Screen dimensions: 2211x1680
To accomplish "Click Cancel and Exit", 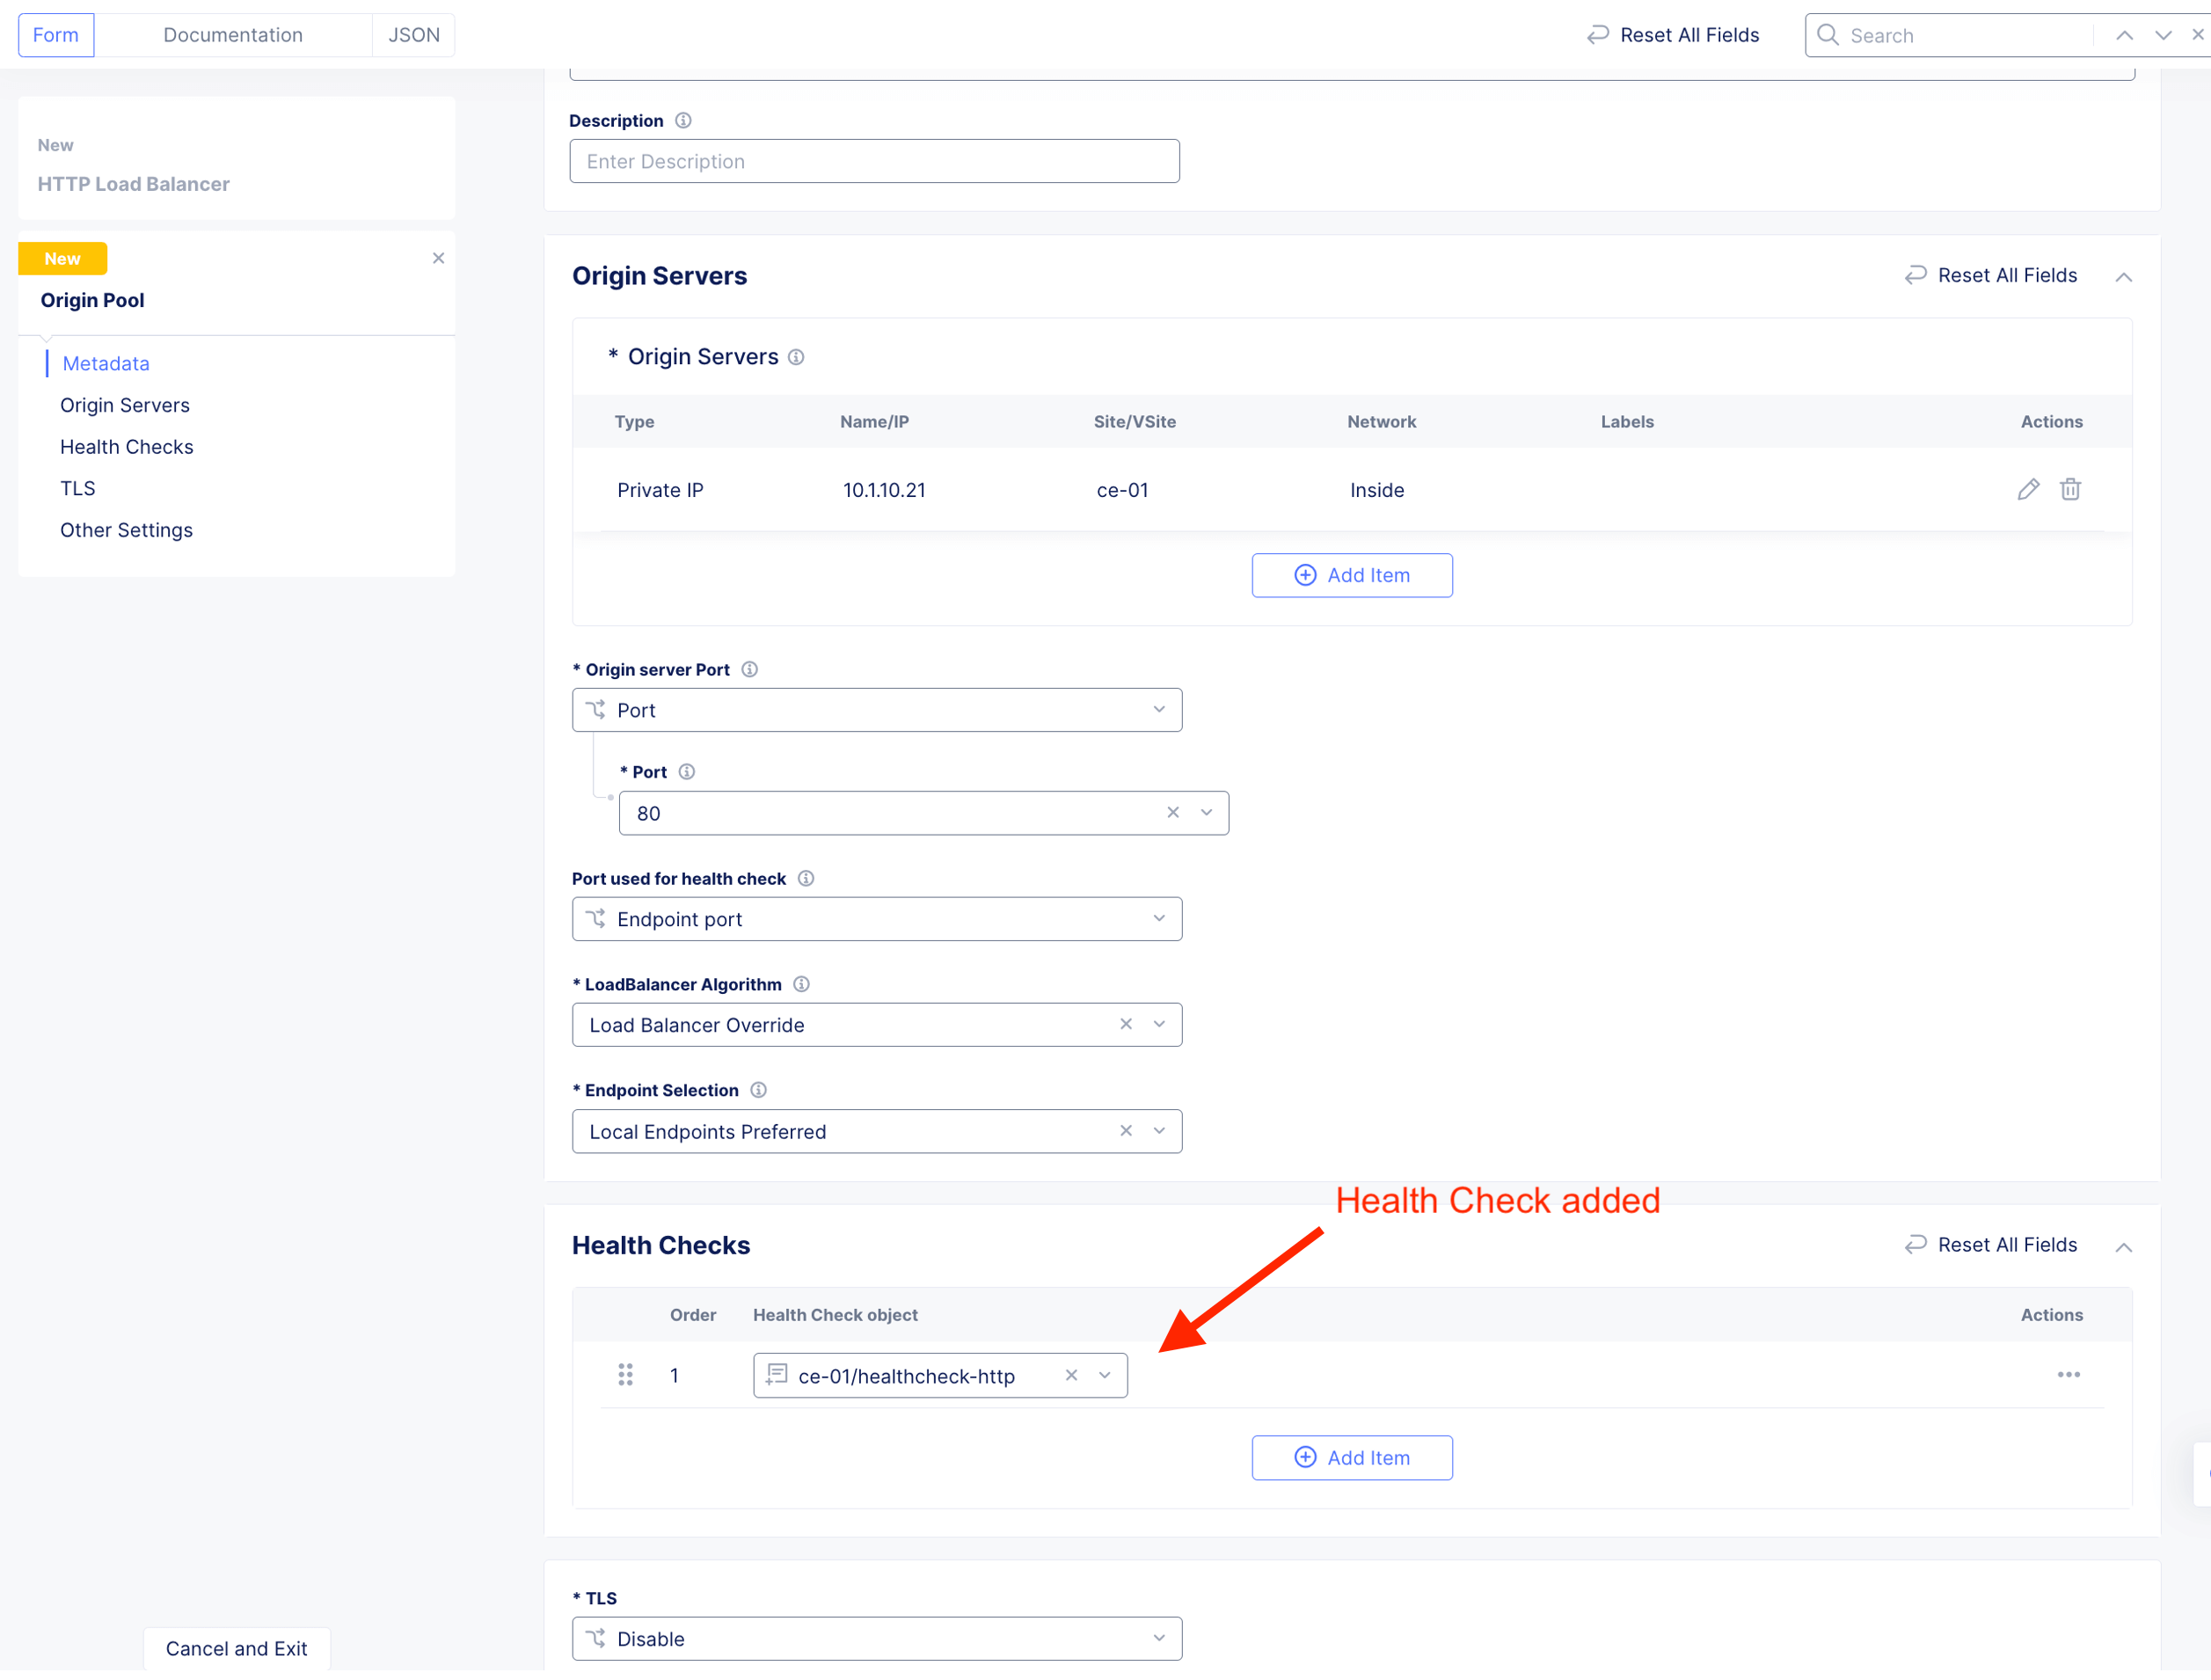I will click(236, 1648).
